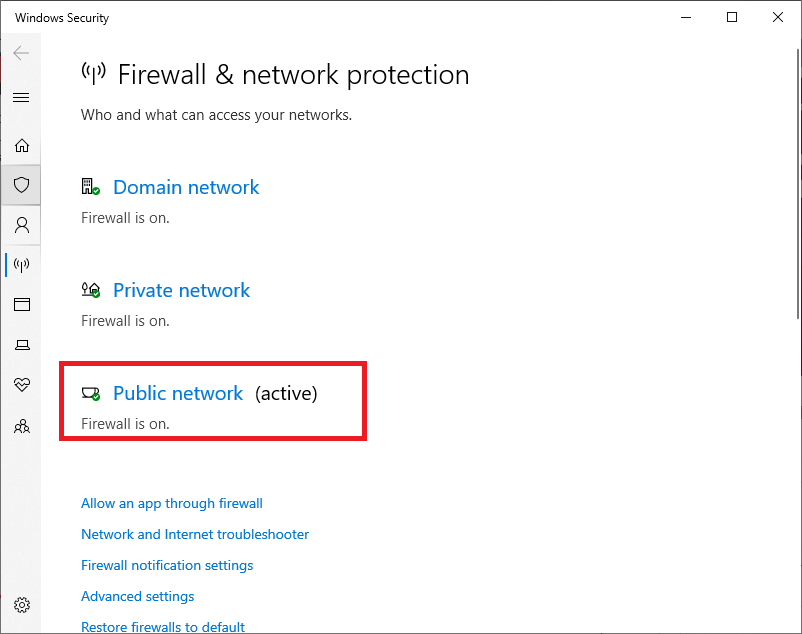
Task: Click Restore firewalls to default
Action: point(163,627)
